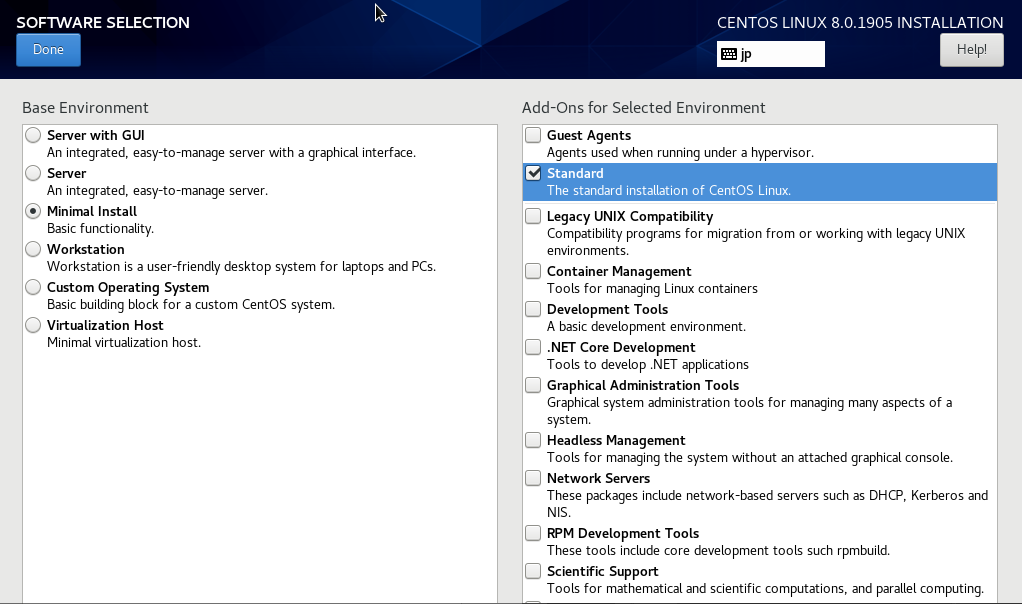Enable Container Management add-on

[x=533, y=271]
